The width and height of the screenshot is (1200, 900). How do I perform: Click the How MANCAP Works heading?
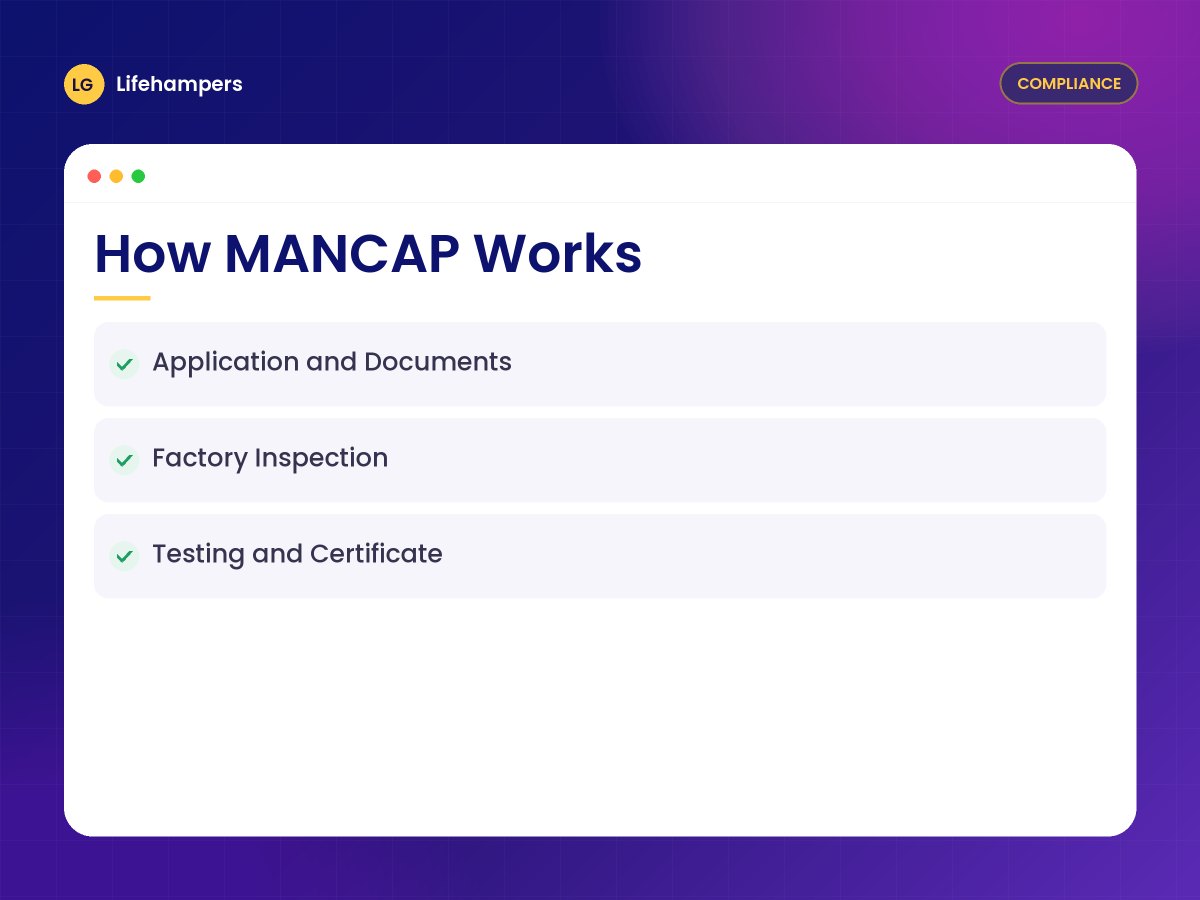[368, 254]
